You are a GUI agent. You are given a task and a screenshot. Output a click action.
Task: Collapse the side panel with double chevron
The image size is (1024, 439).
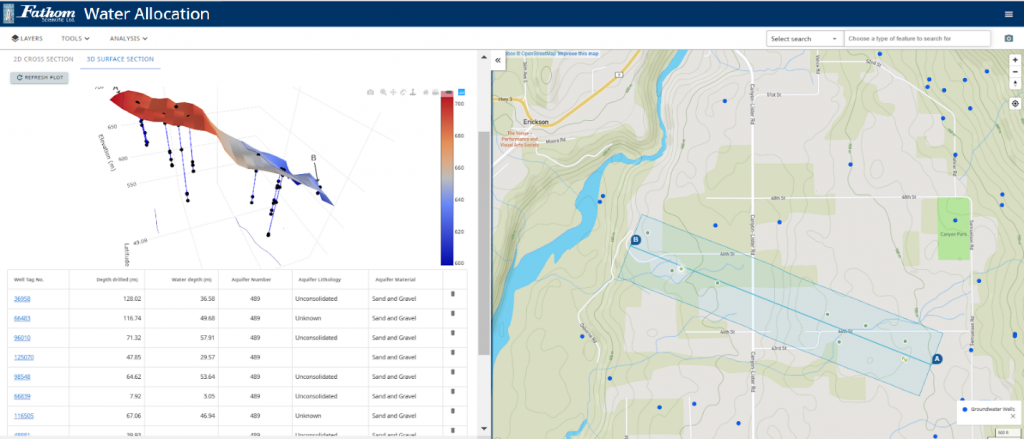[497, 59]
